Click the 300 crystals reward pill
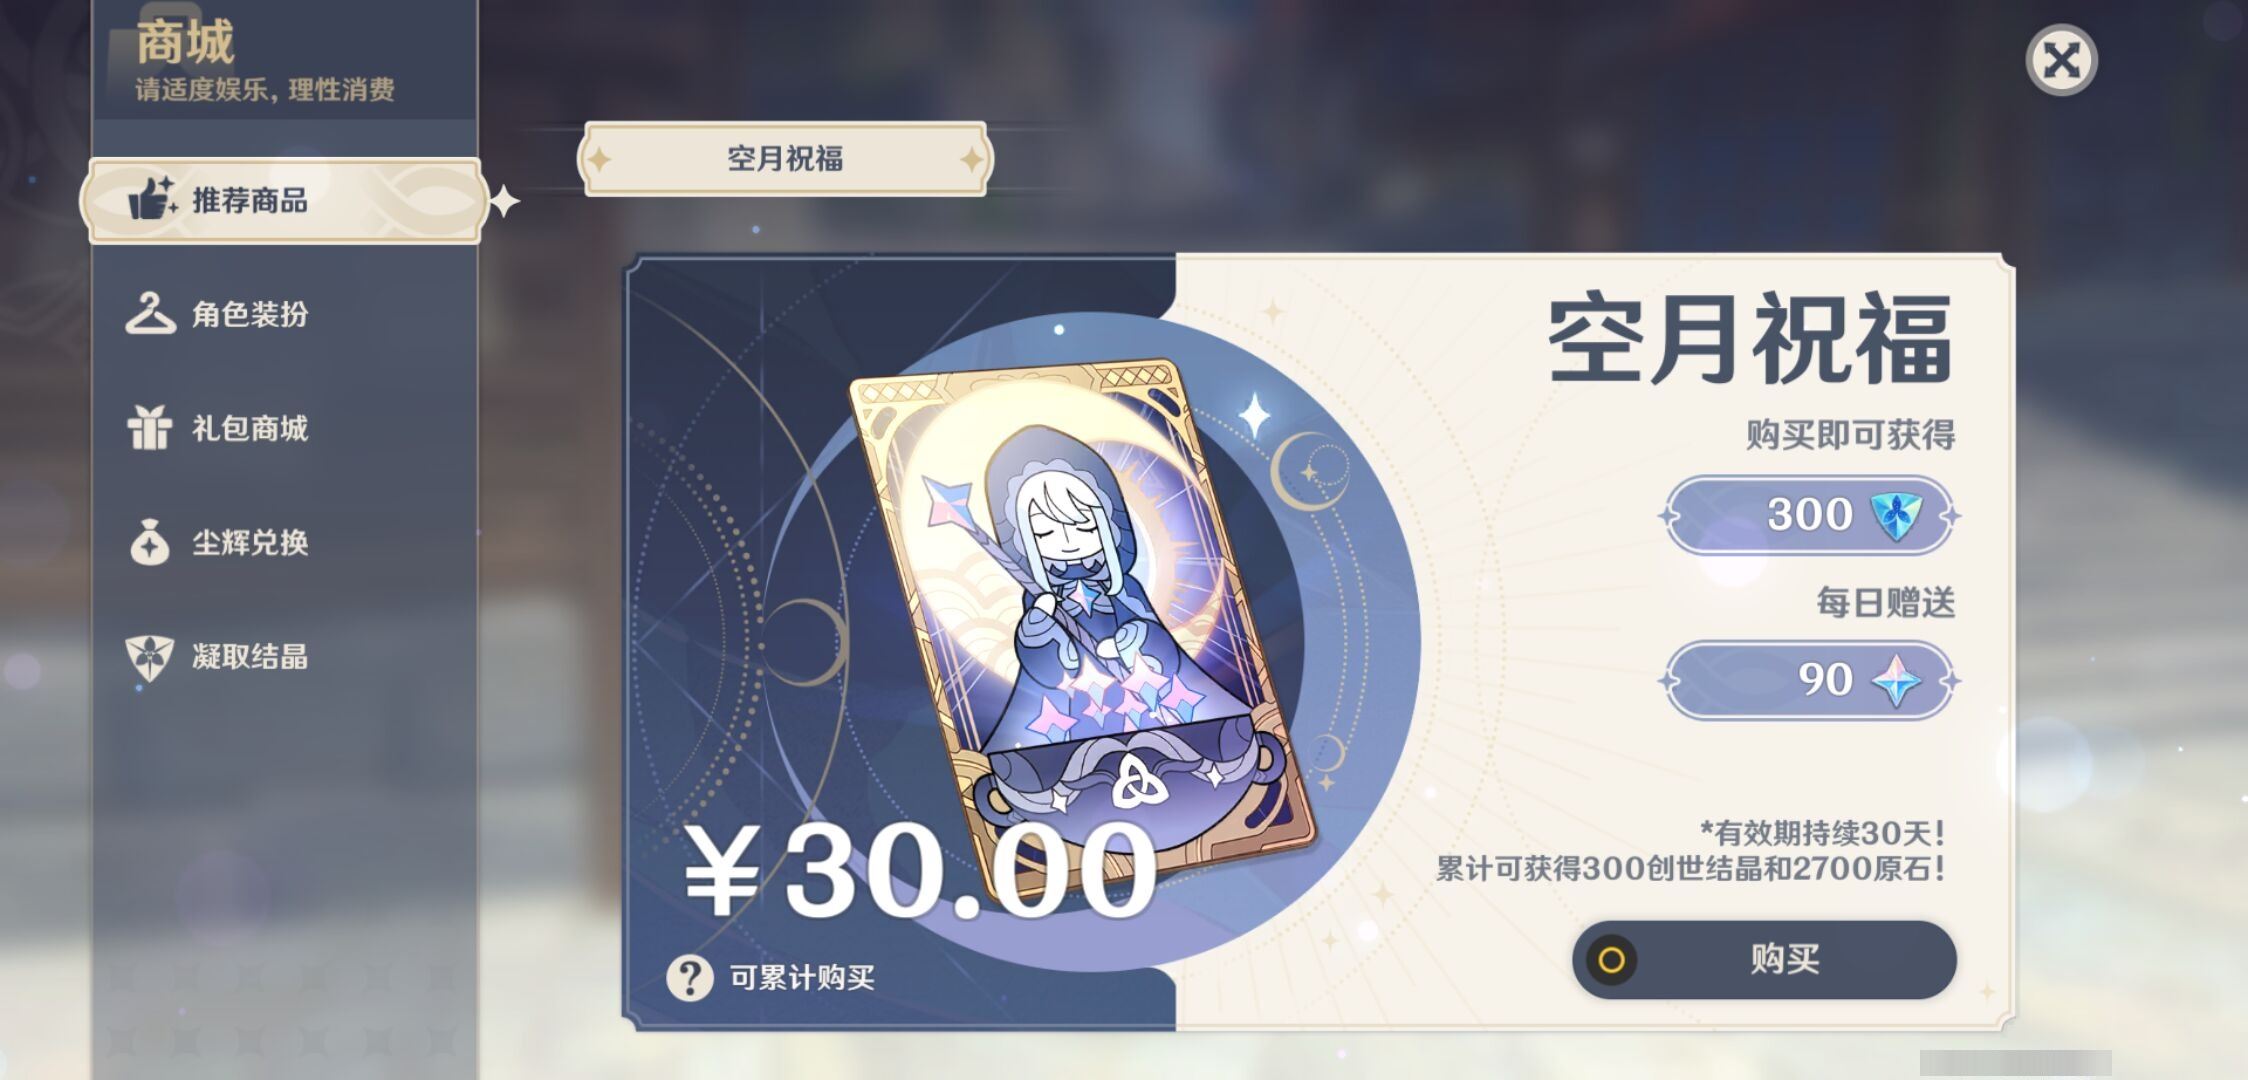This screenshot has height=1080, width=2248. (1809, 516)
